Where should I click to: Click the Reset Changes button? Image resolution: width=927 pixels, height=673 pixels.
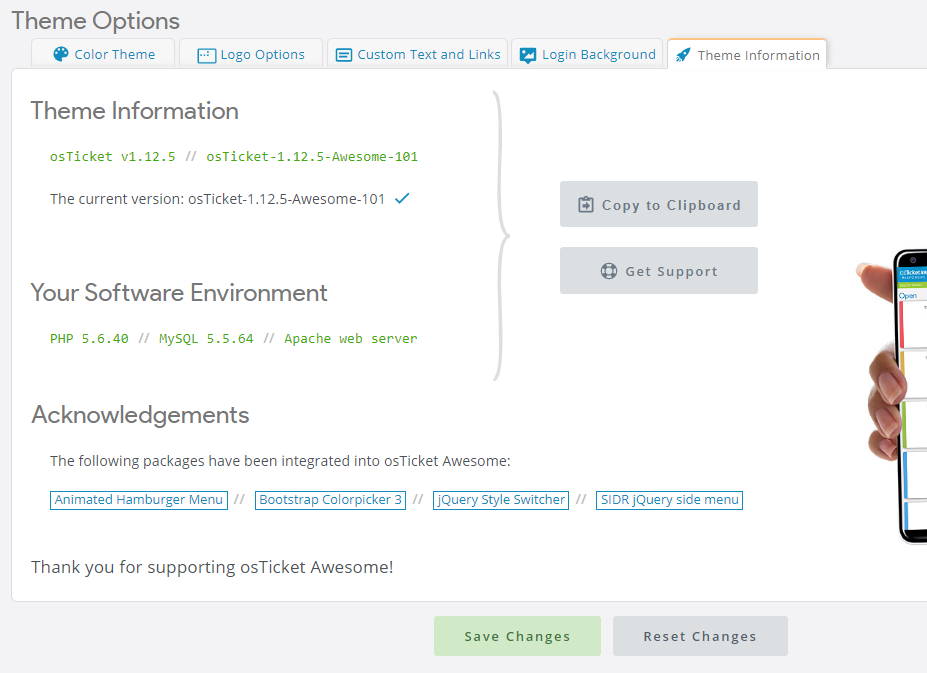coord(700,636)
